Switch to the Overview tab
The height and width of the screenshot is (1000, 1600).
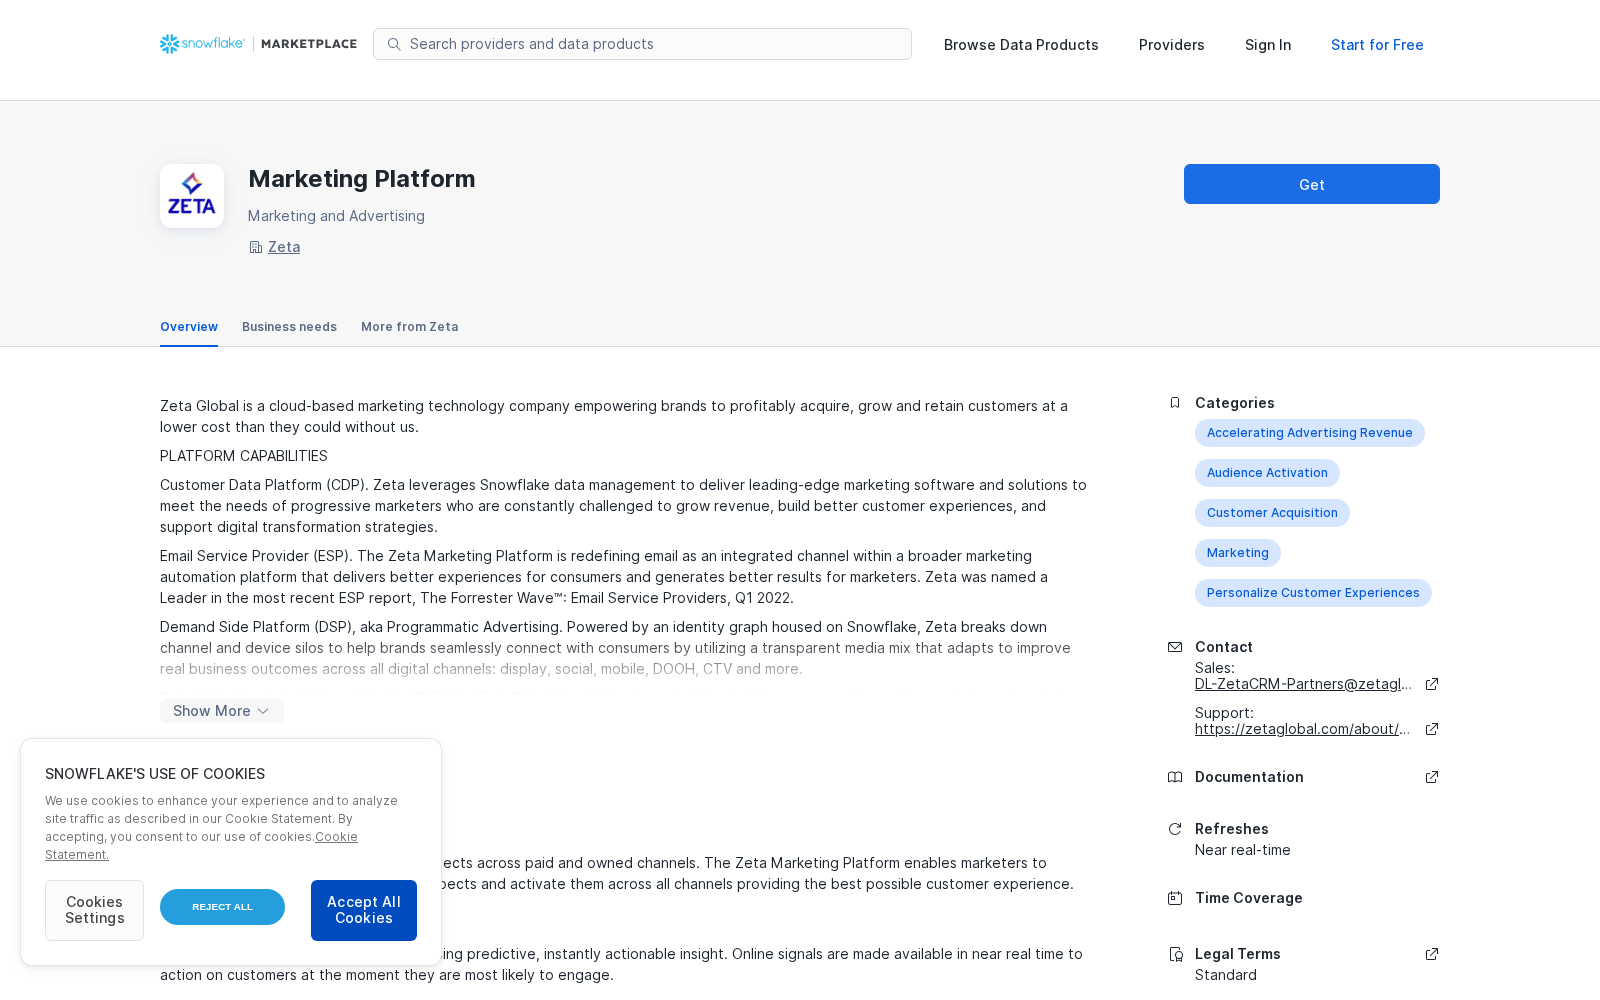[189, 327]
